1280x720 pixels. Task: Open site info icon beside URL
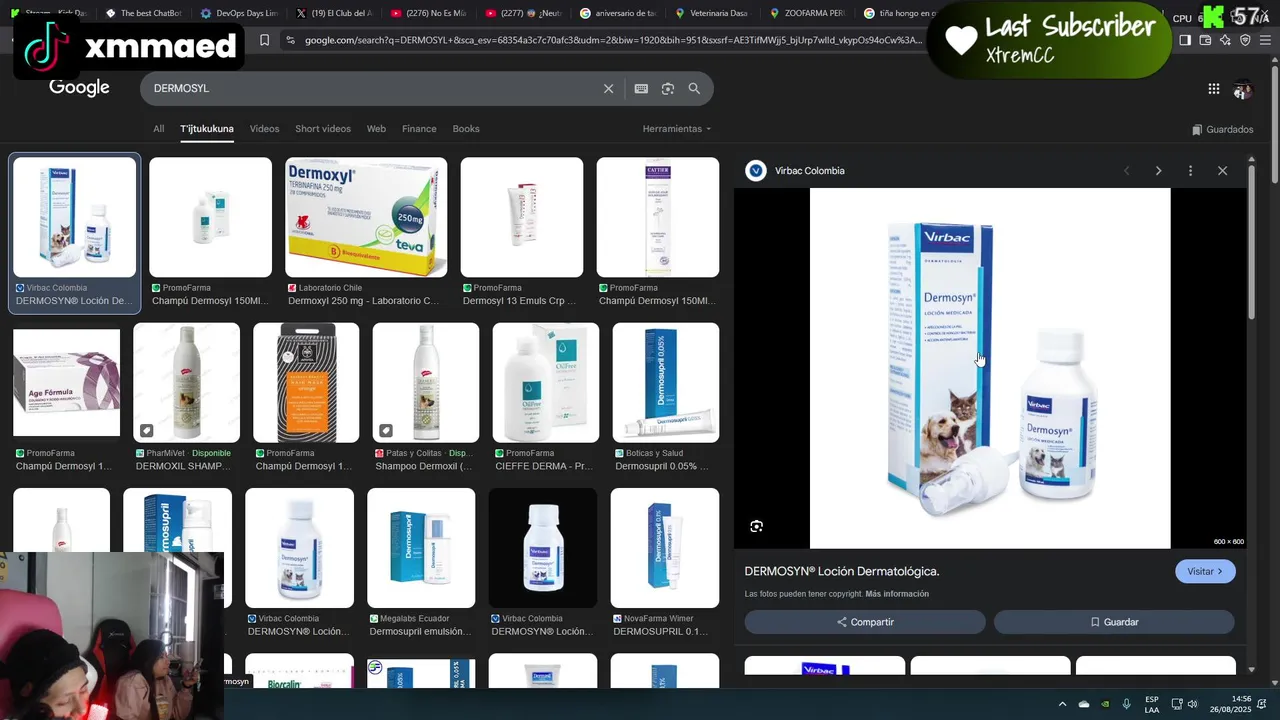click(x=290, y=40)
